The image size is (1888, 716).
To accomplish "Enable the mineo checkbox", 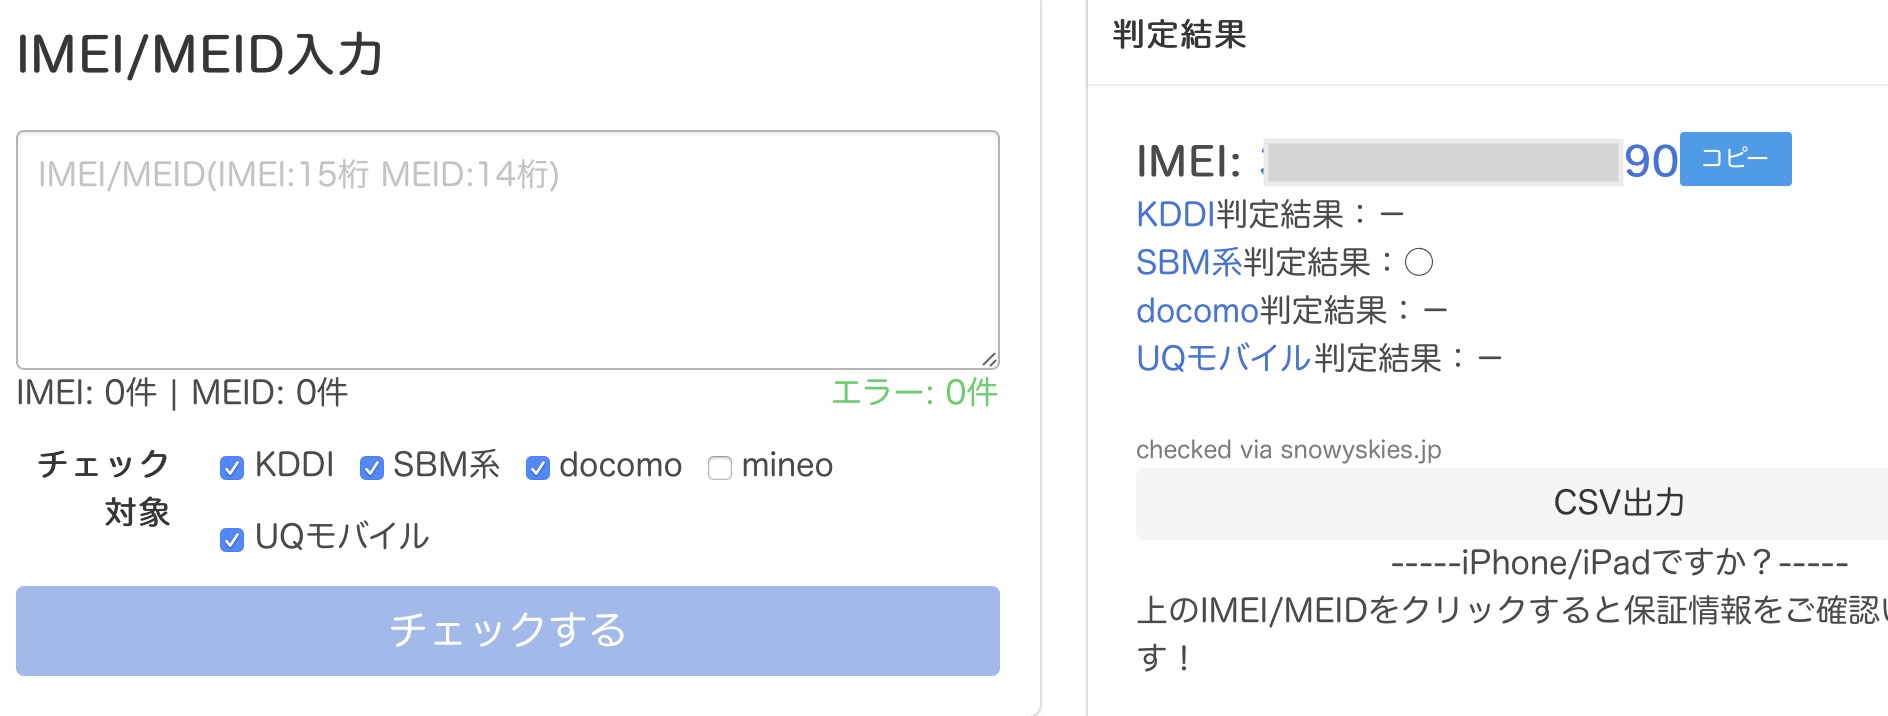I will pos(720,468).
